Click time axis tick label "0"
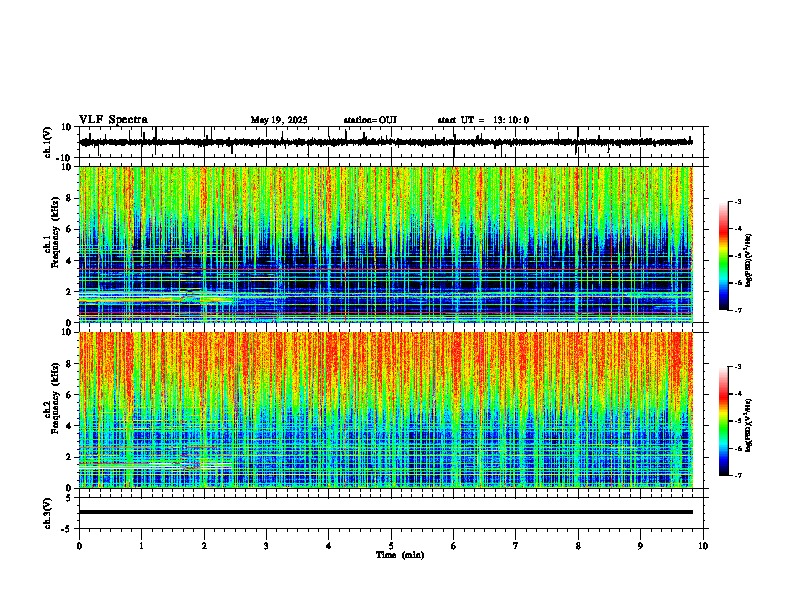Viewport: 792px width, 612px height. [79, 546]
